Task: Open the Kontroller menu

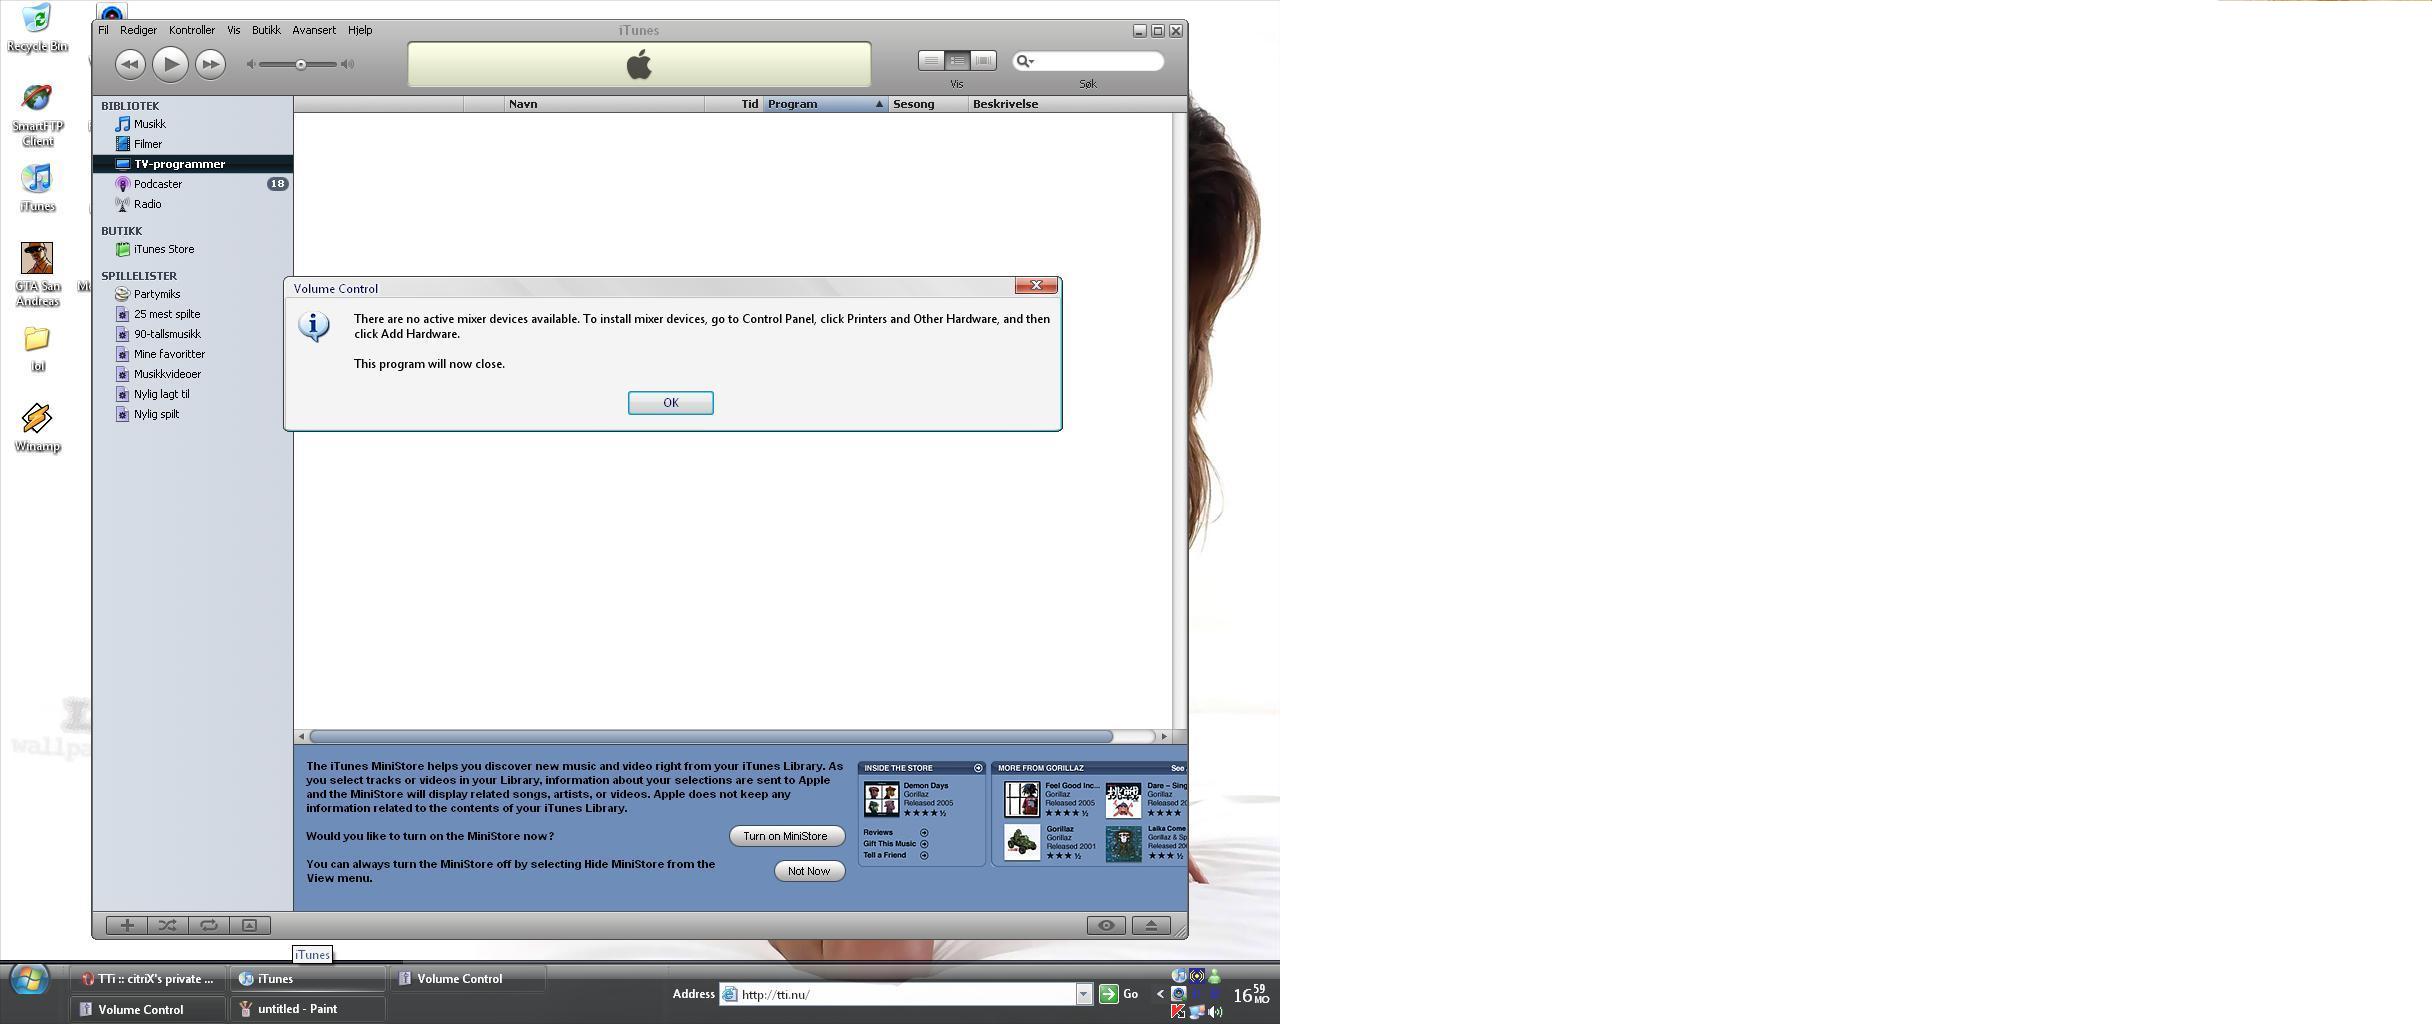Action: [x=191, y=30]
